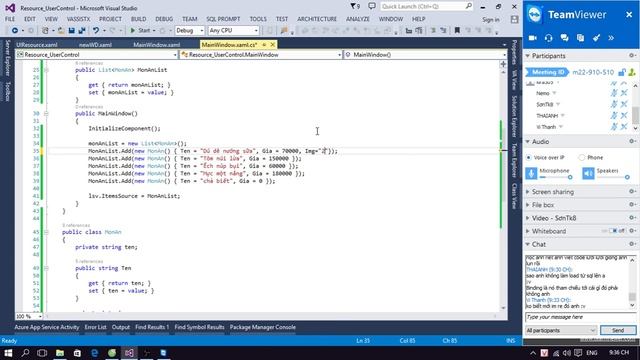
Task: Open the Resource_UserControl project dropdown
Action: [97, 55]
